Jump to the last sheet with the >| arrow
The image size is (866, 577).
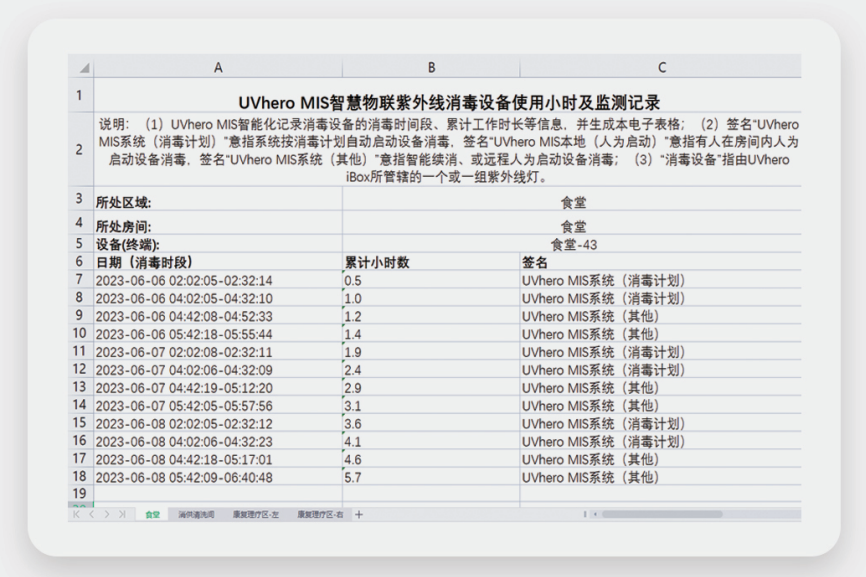[122, 514]
